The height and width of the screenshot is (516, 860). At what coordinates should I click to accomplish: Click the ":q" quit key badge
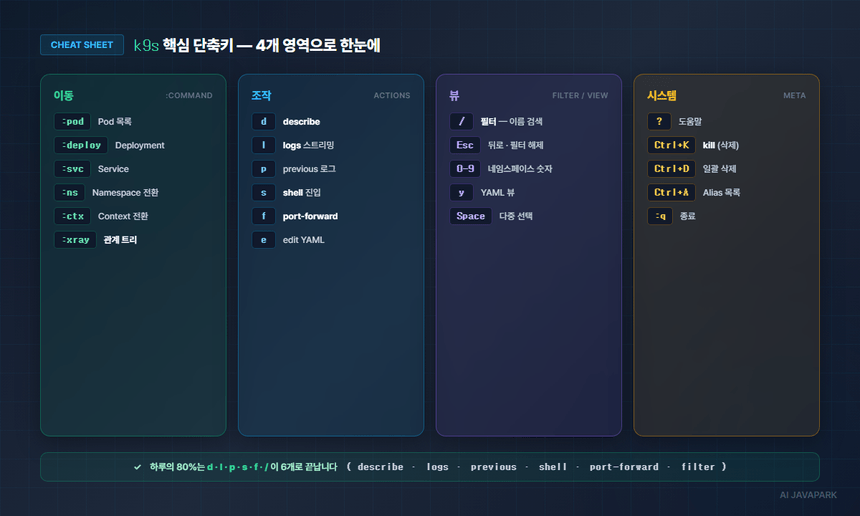tap(660, 216)
